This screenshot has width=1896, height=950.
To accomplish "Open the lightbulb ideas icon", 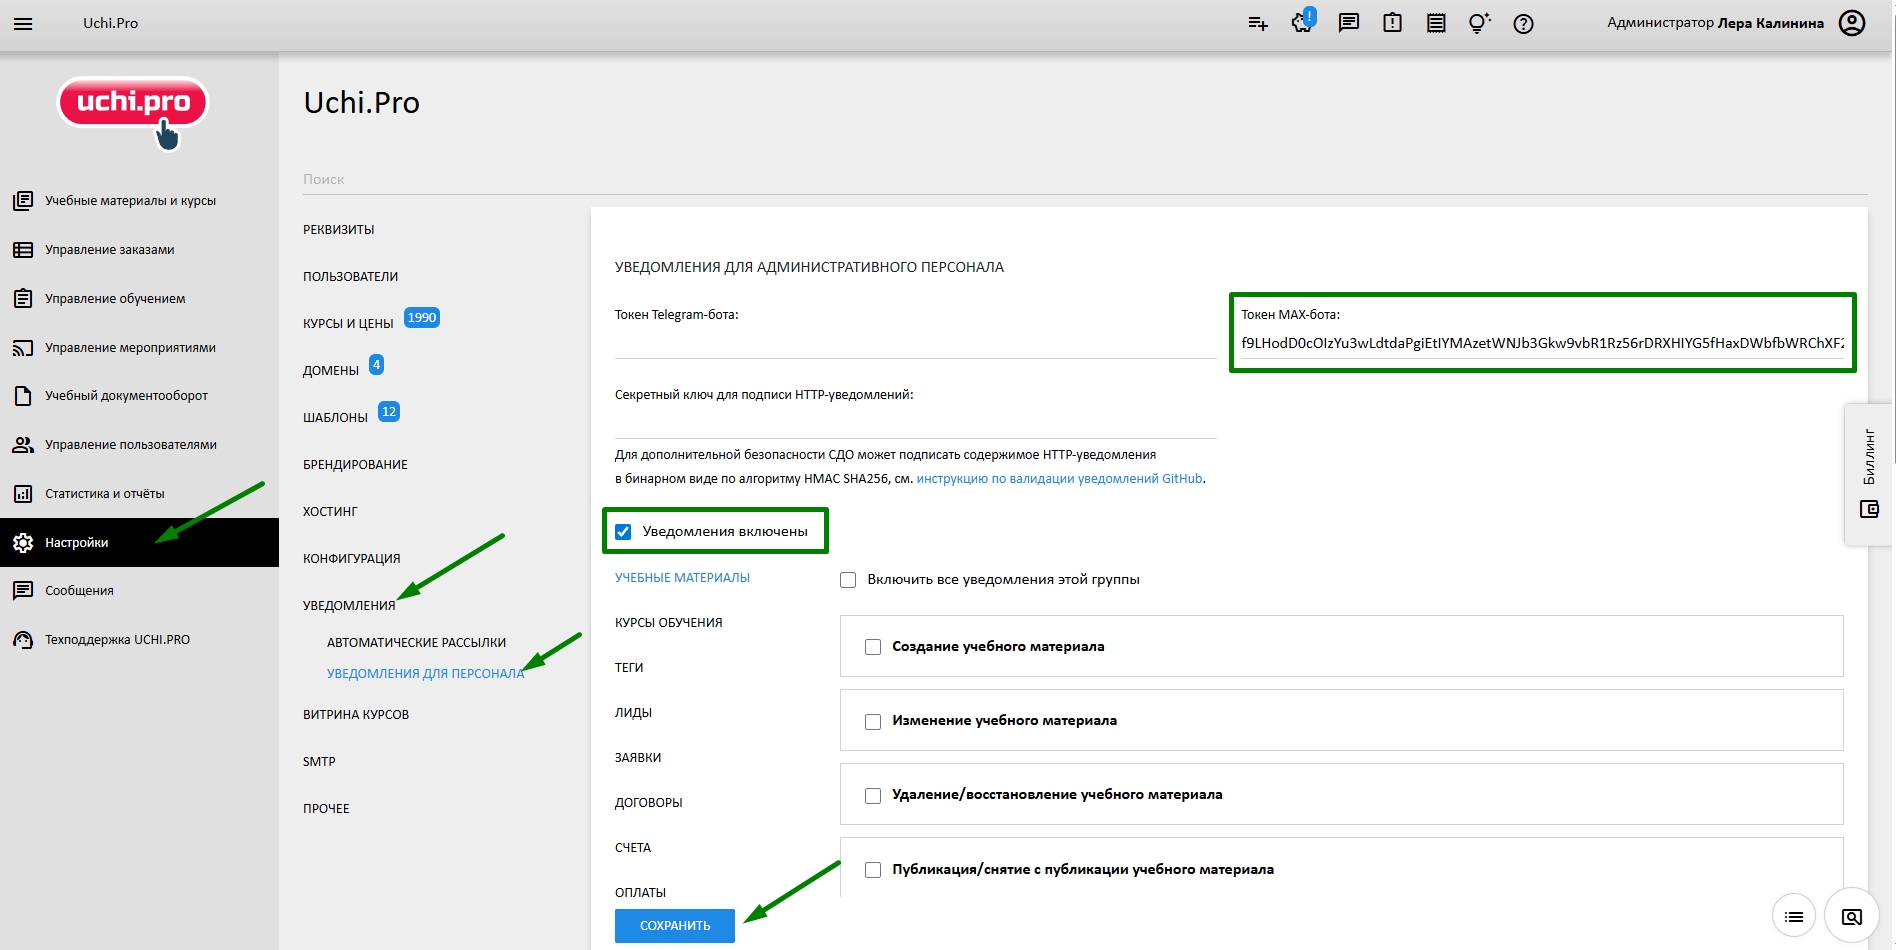I will (x=1479, y=23).
